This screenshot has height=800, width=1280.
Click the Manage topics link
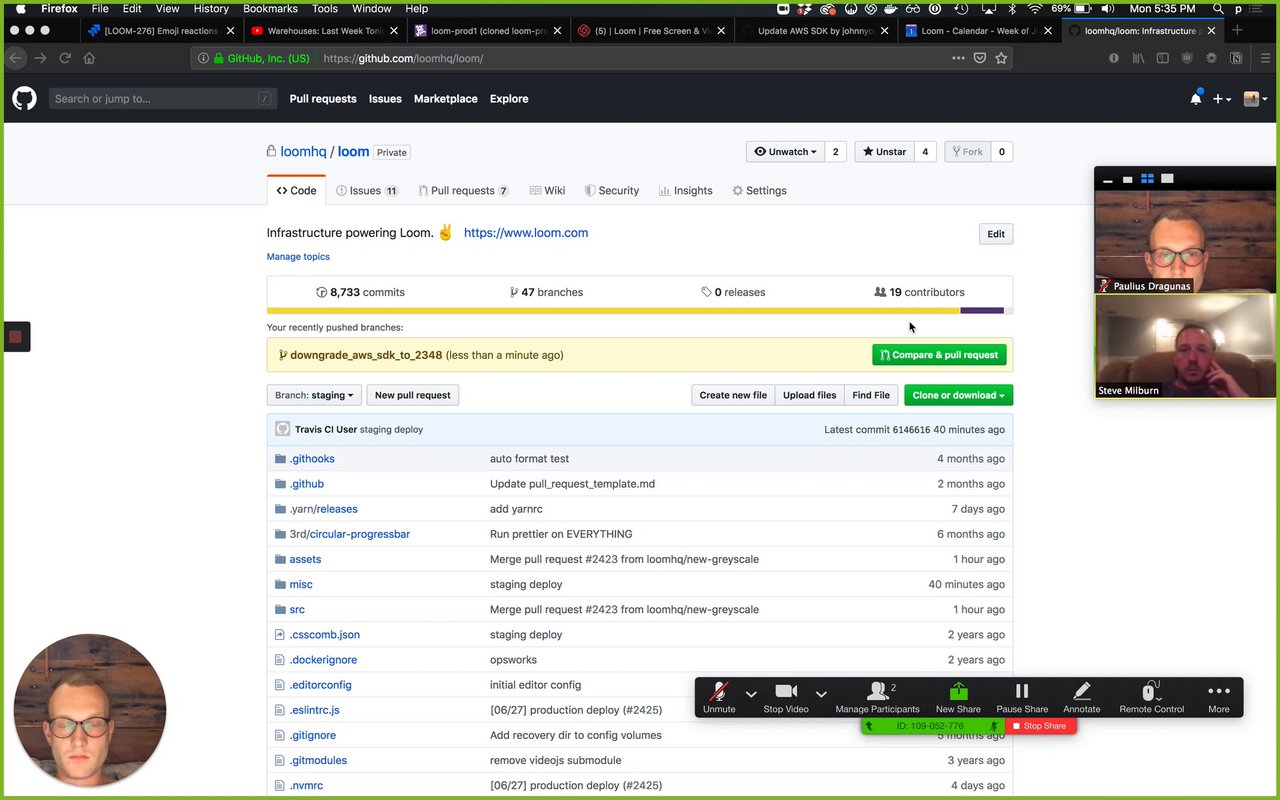(298, 257)
